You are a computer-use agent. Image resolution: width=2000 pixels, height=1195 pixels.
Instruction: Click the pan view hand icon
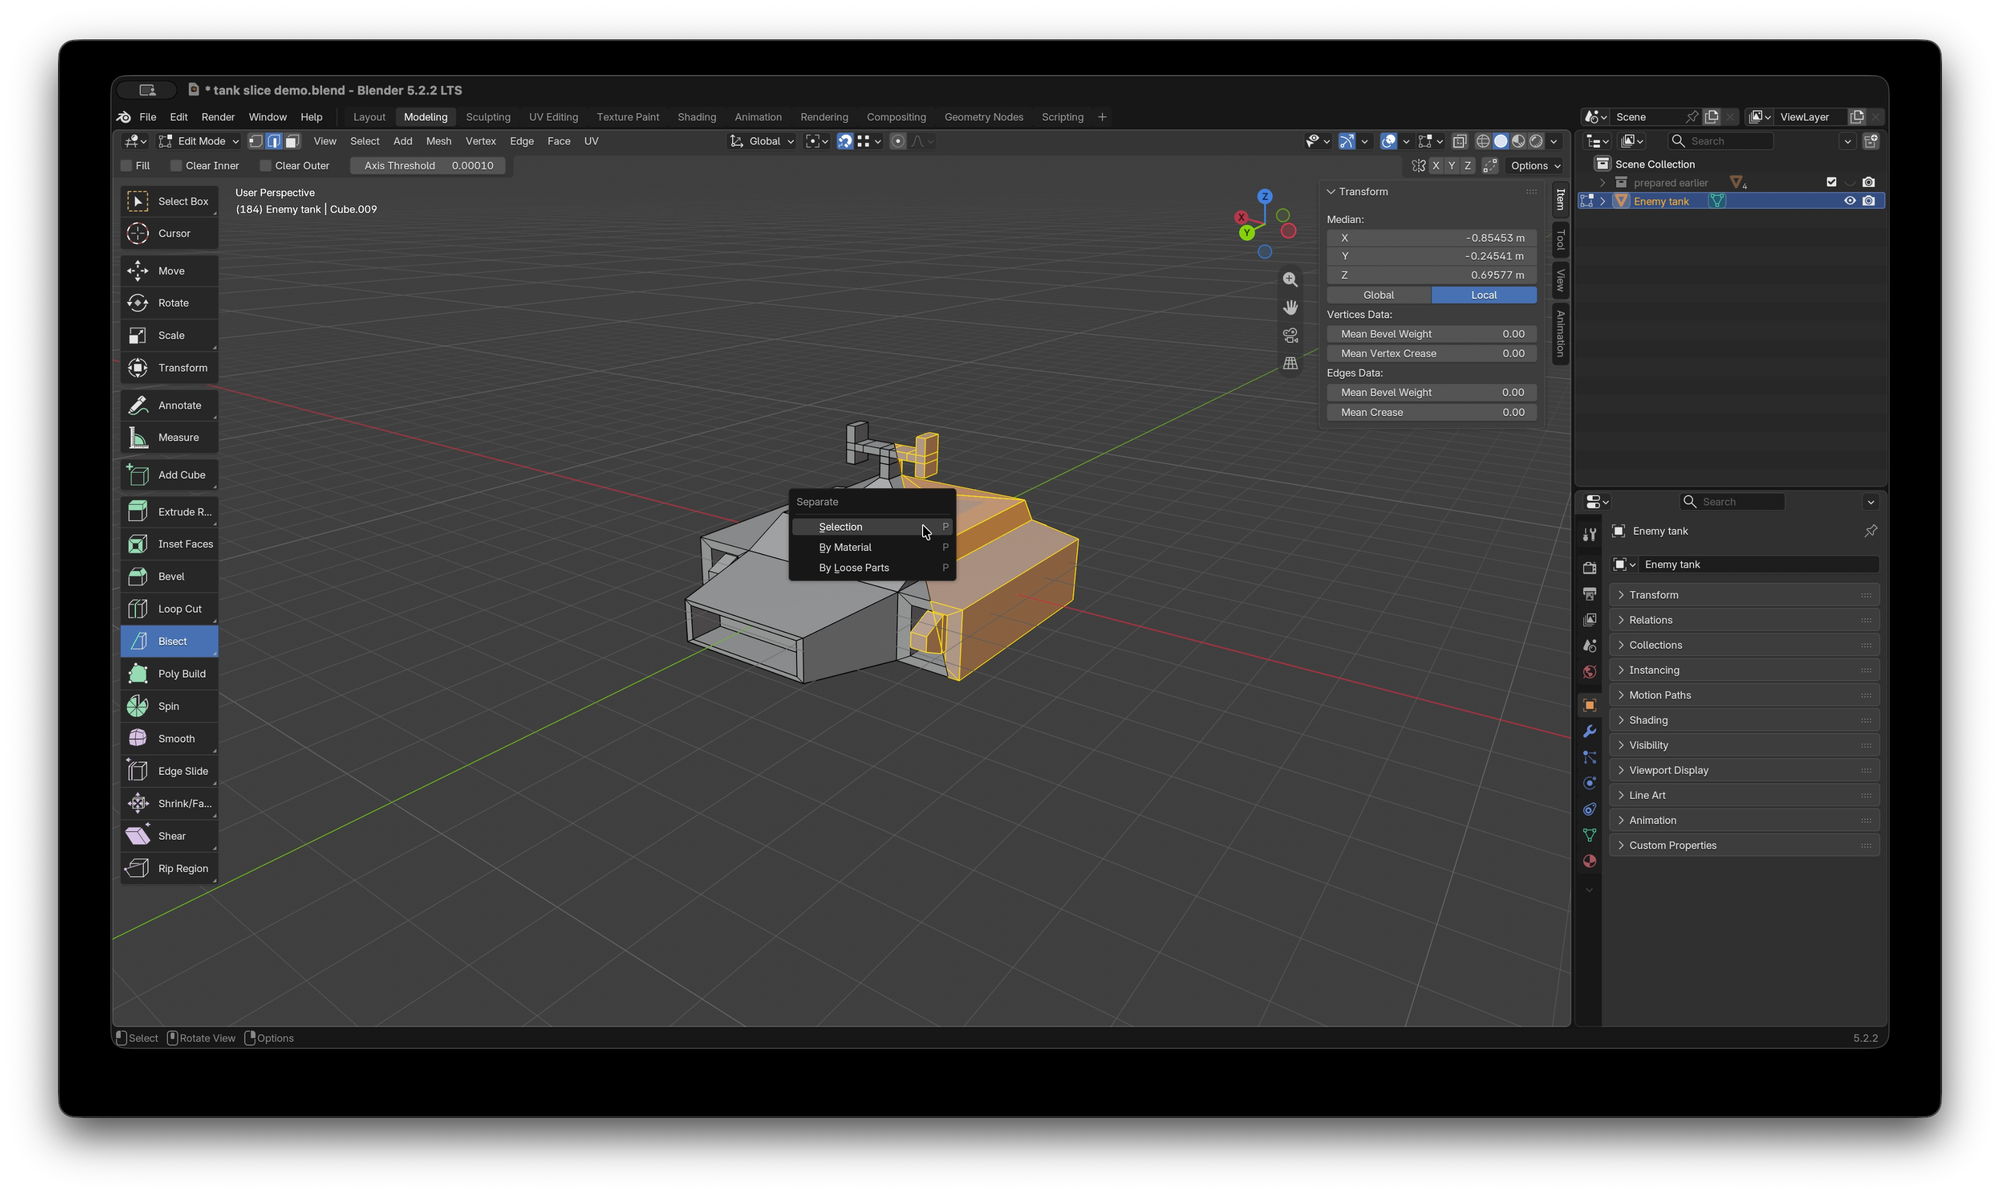coord(1290,308)
